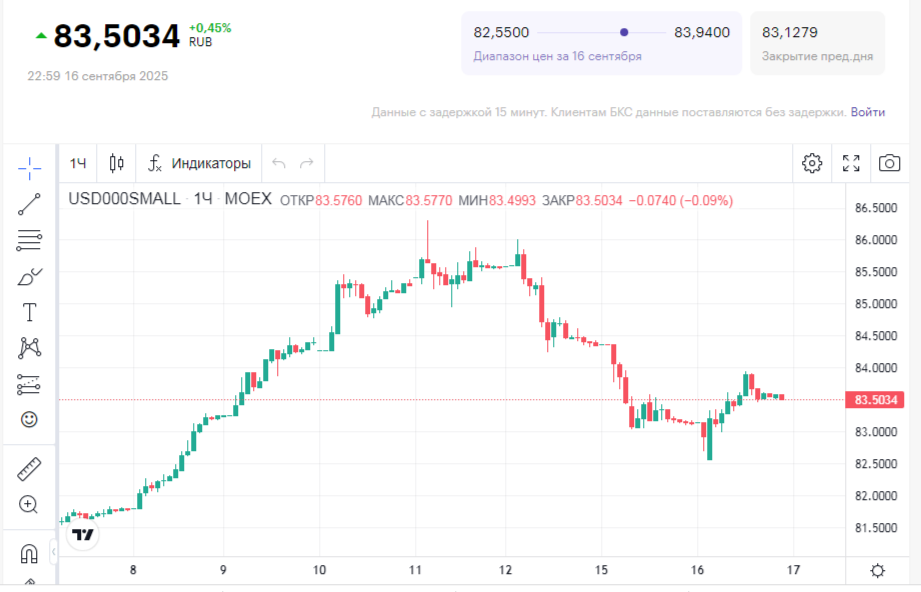Toggle magnet mode for drawings

(29, 553)
